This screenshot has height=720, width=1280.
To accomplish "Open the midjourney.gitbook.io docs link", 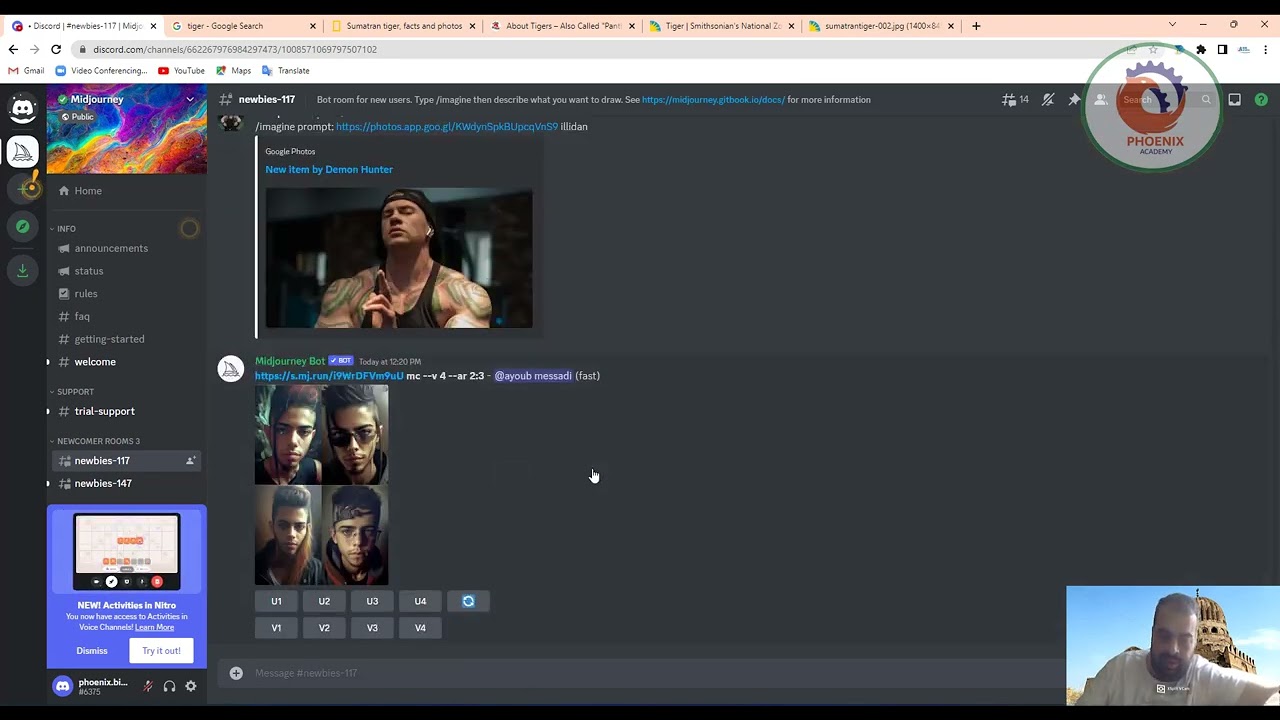I will click(x=714, y=100).
